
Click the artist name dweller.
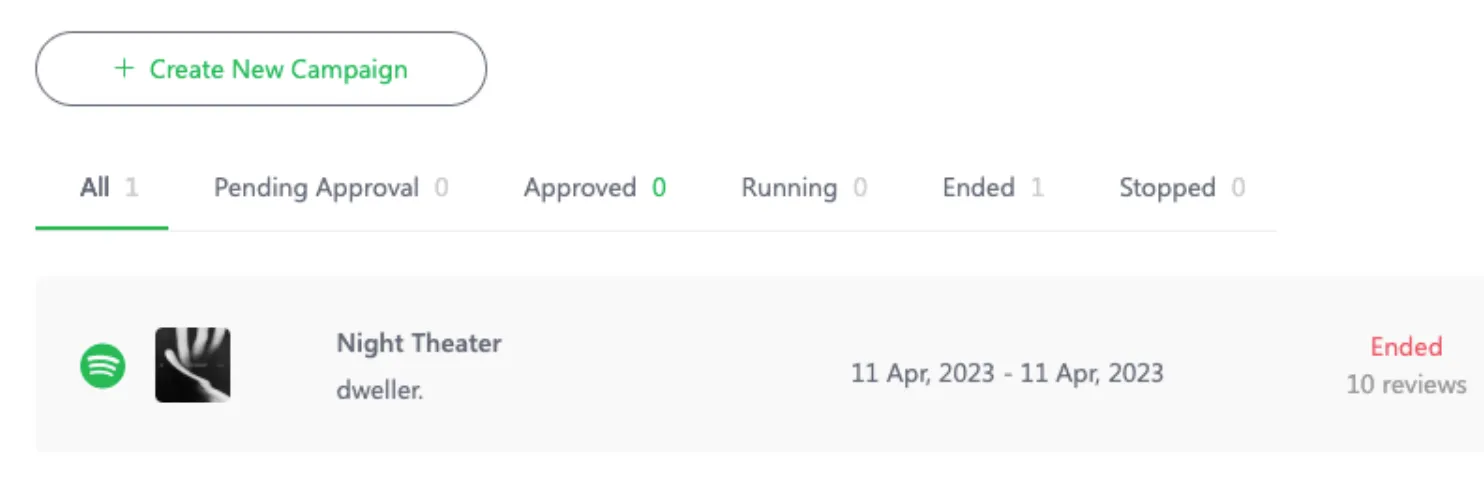380,390
